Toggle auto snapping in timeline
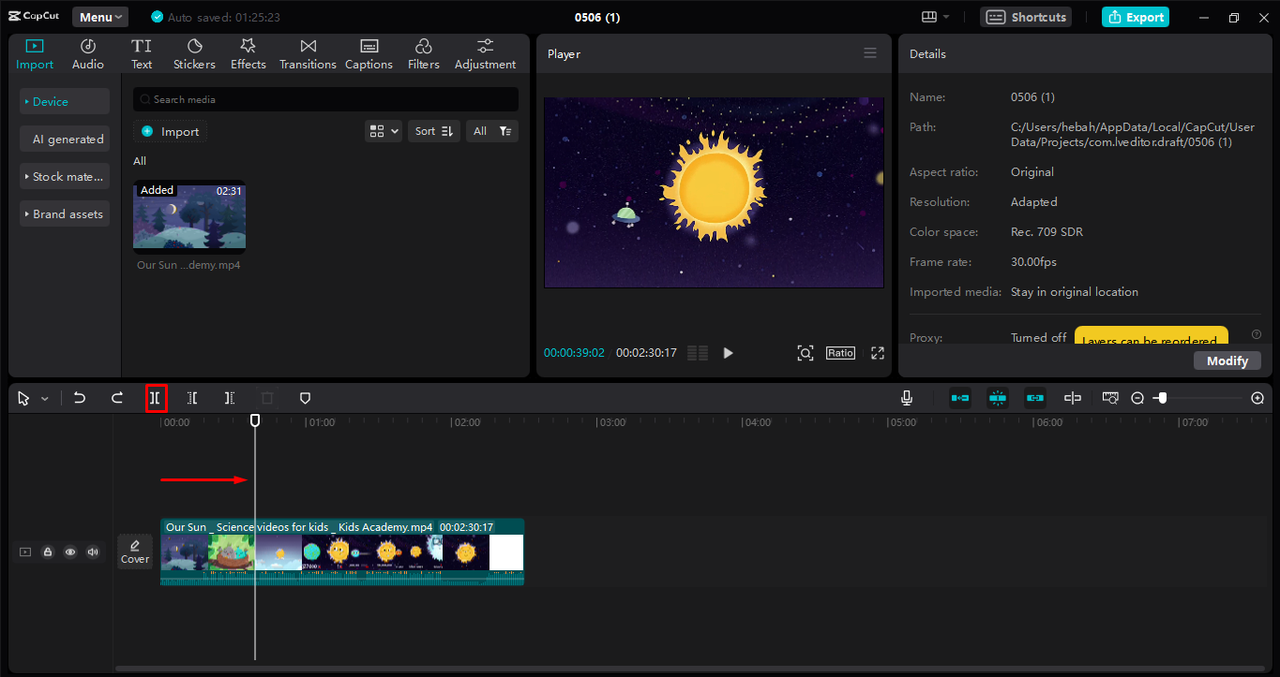Screen dimensions: 1280x677 (997, 398)
